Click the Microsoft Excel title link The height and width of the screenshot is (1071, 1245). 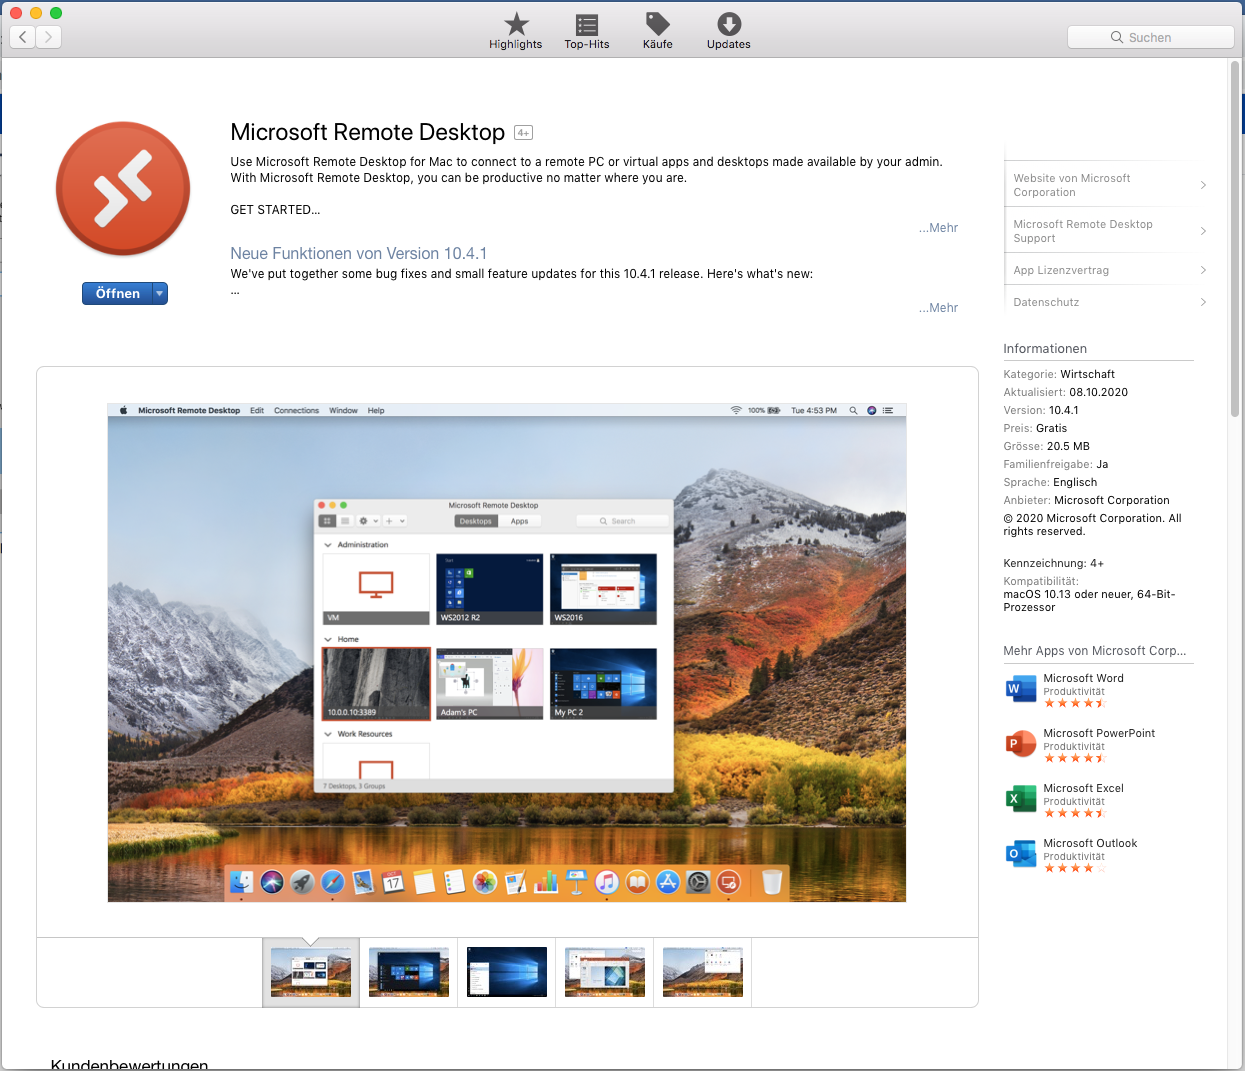[x=1083, y=788]
